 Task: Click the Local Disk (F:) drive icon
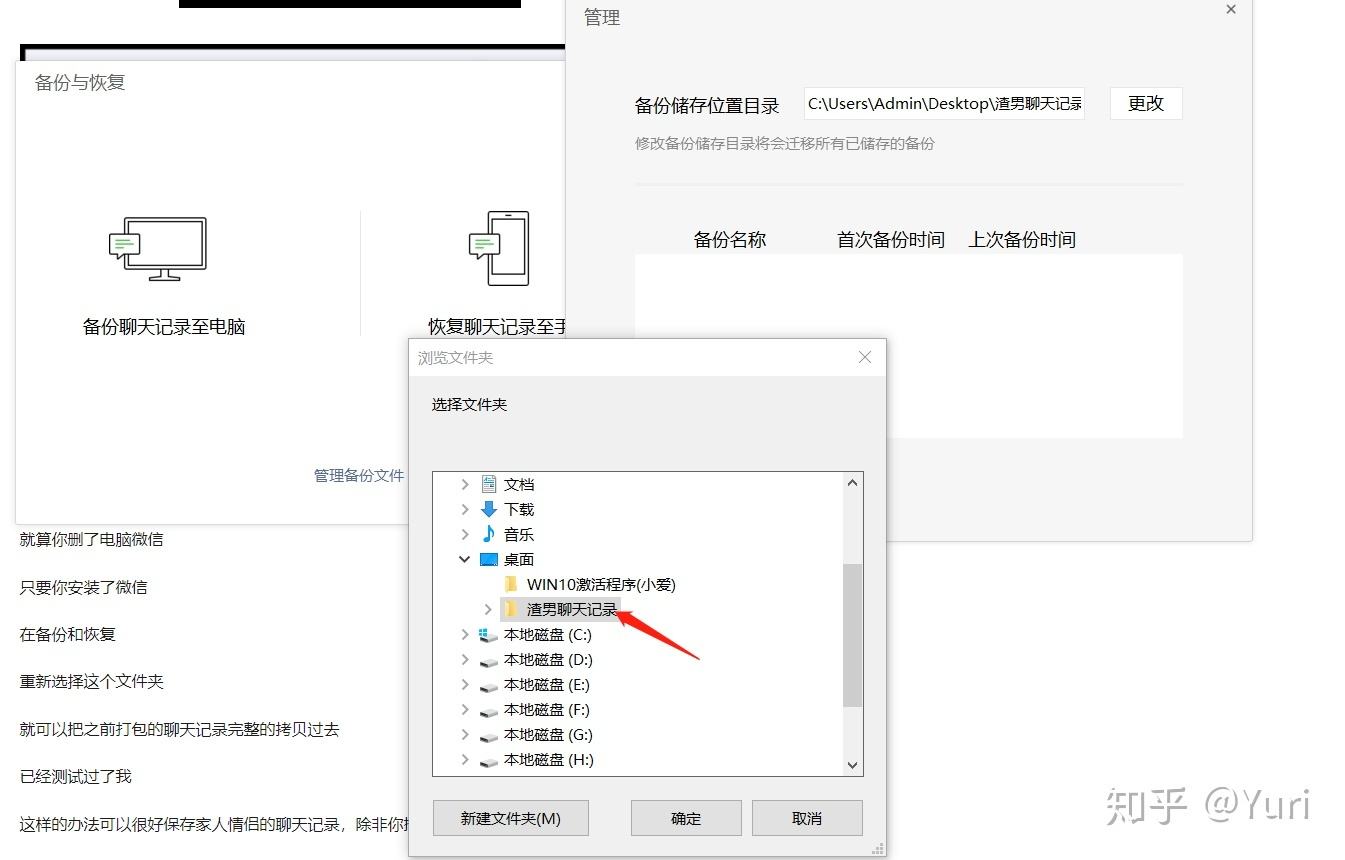coord(489,710)
